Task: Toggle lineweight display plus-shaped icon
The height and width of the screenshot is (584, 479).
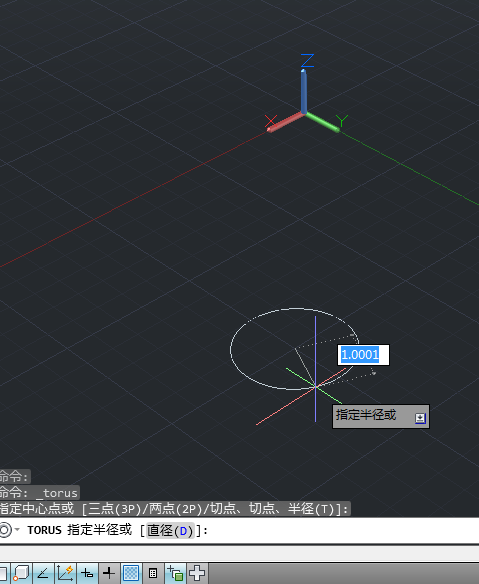Action: 109,573
